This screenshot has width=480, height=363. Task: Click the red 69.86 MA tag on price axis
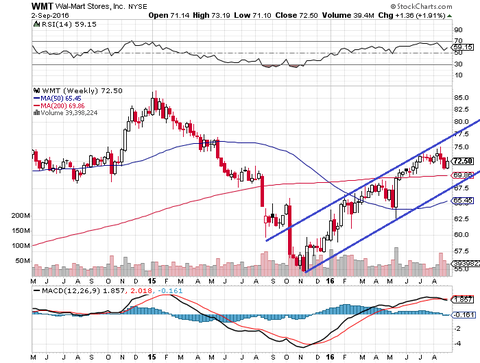click(463, 175)
